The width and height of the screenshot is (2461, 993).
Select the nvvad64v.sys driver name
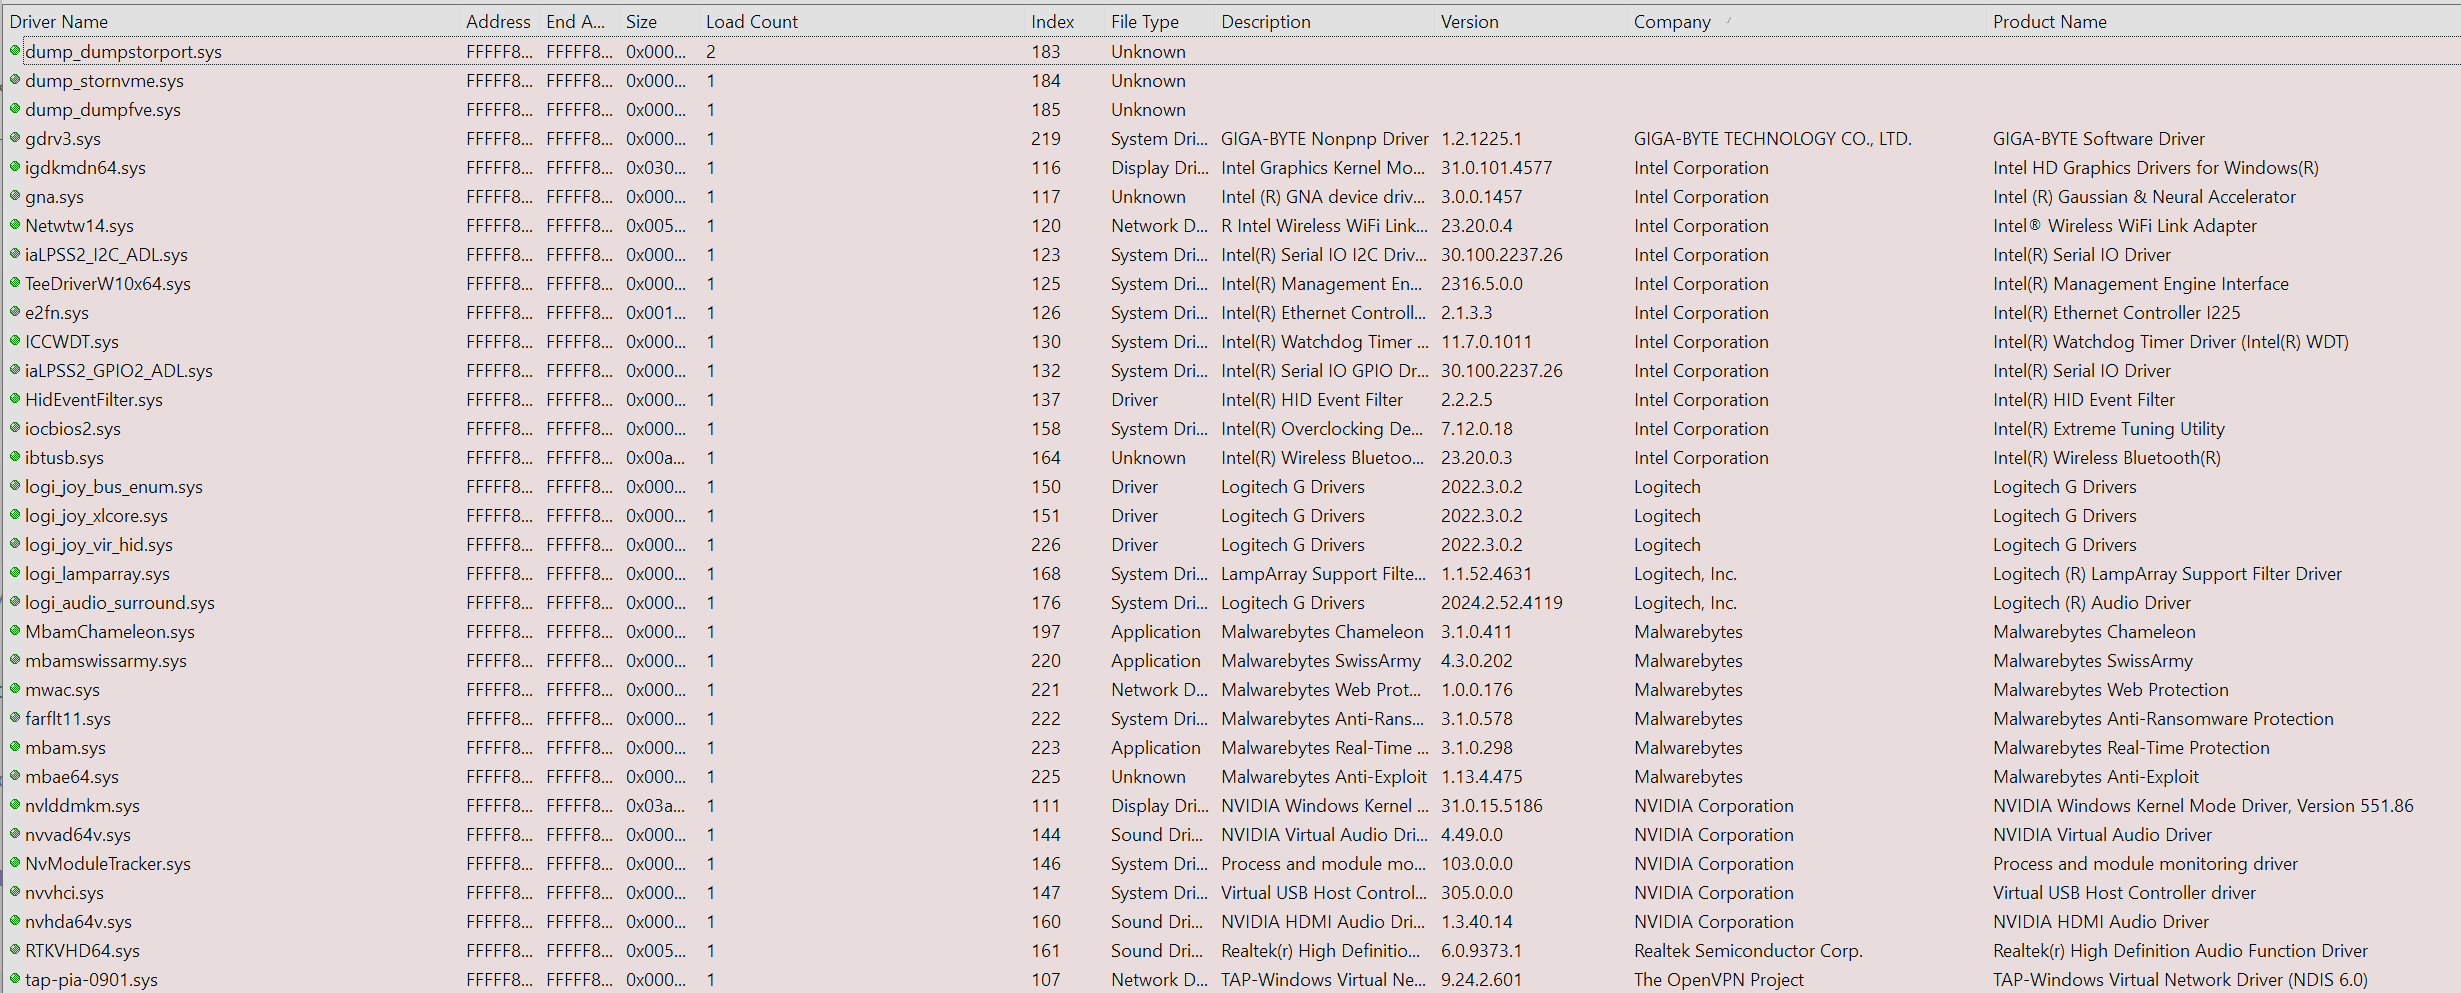tap(78, 834)
